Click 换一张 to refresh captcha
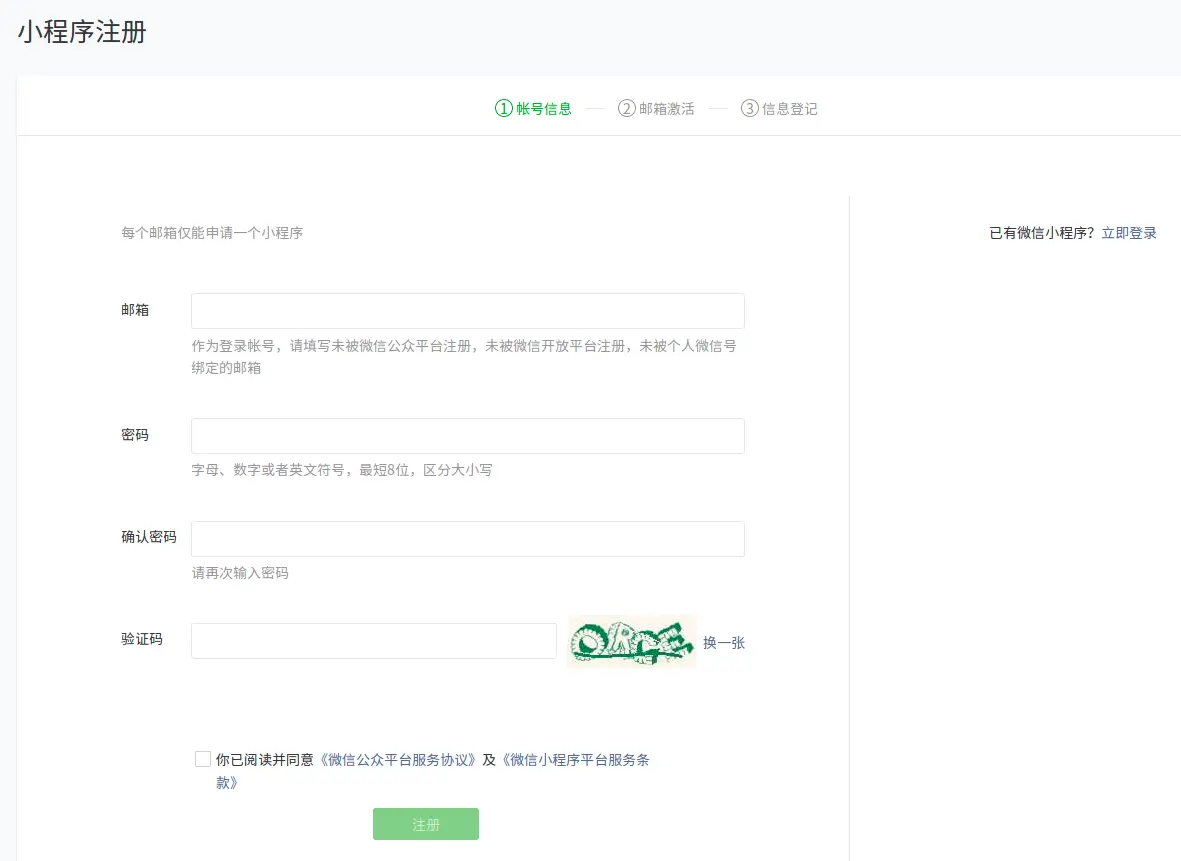Viewport: 1181px width, 861px height. pos(724,643)
